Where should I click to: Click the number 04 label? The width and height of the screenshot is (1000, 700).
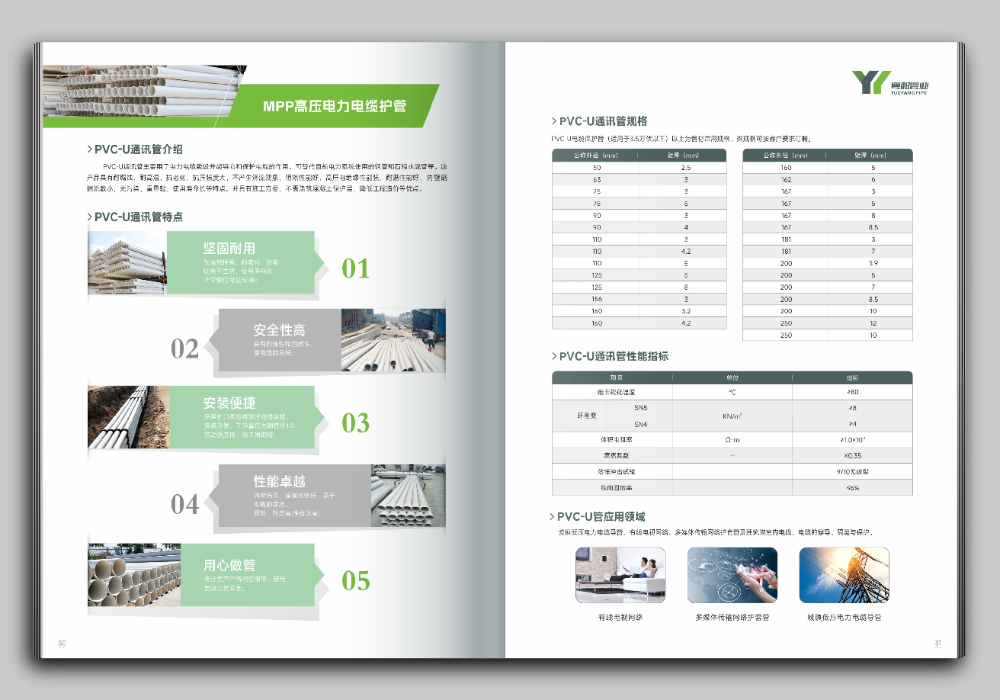pyautogui.click(x=184, y=504)
